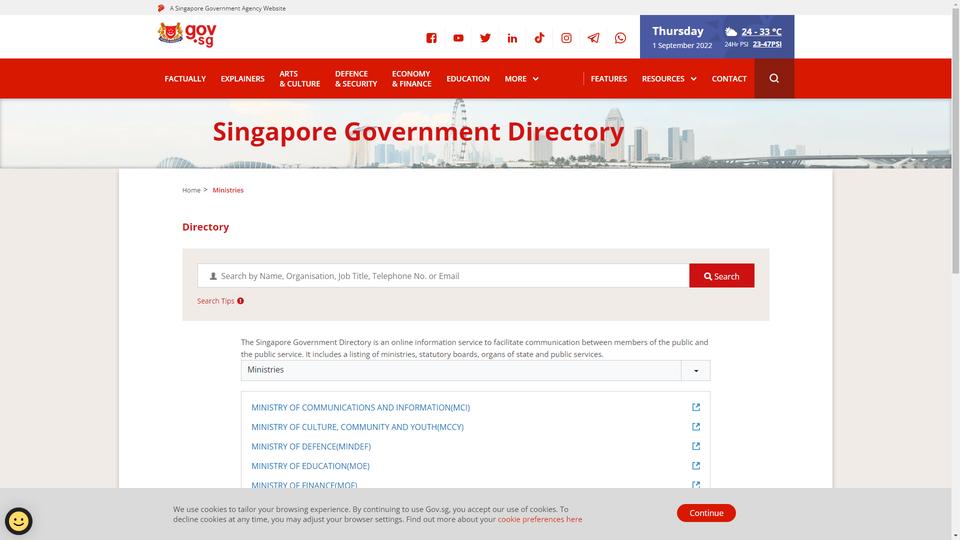Open Ministry of Culture, Community and Youth link

point(358,427)
